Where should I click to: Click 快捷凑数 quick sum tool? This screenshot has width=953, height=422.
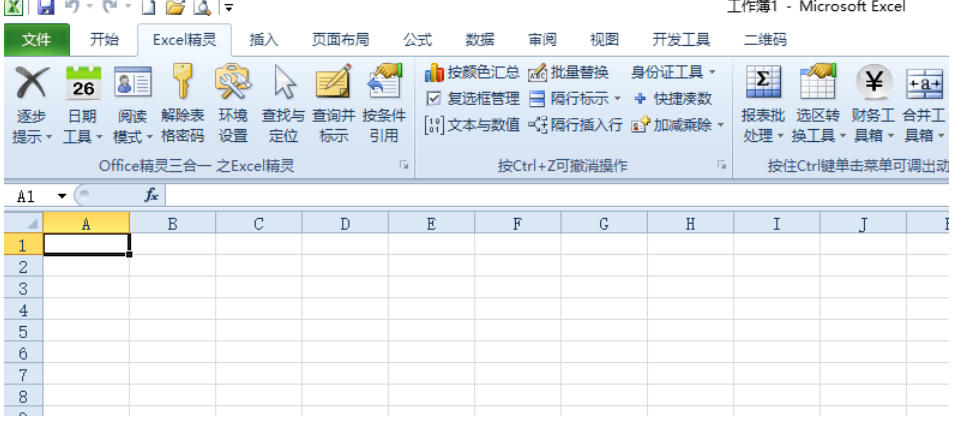(672, 99)
